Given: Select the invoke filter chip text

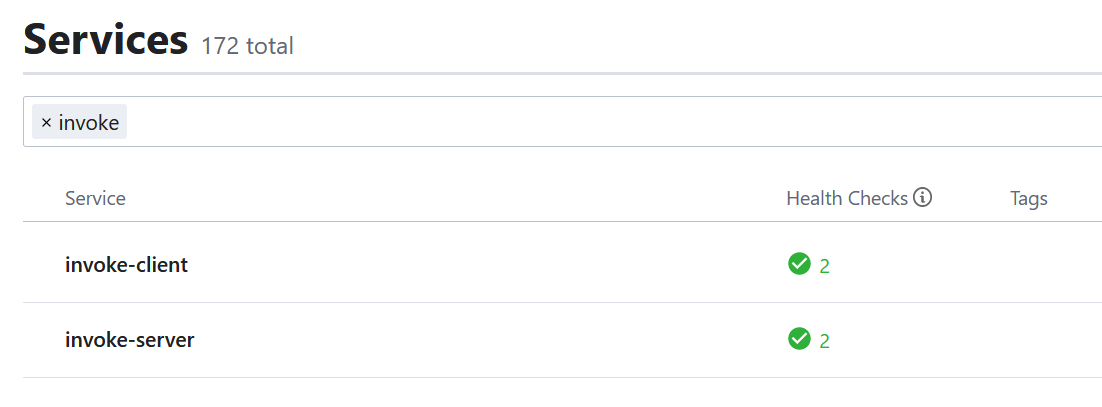Looking at the screenshot, I should click(x=89, y=123).
